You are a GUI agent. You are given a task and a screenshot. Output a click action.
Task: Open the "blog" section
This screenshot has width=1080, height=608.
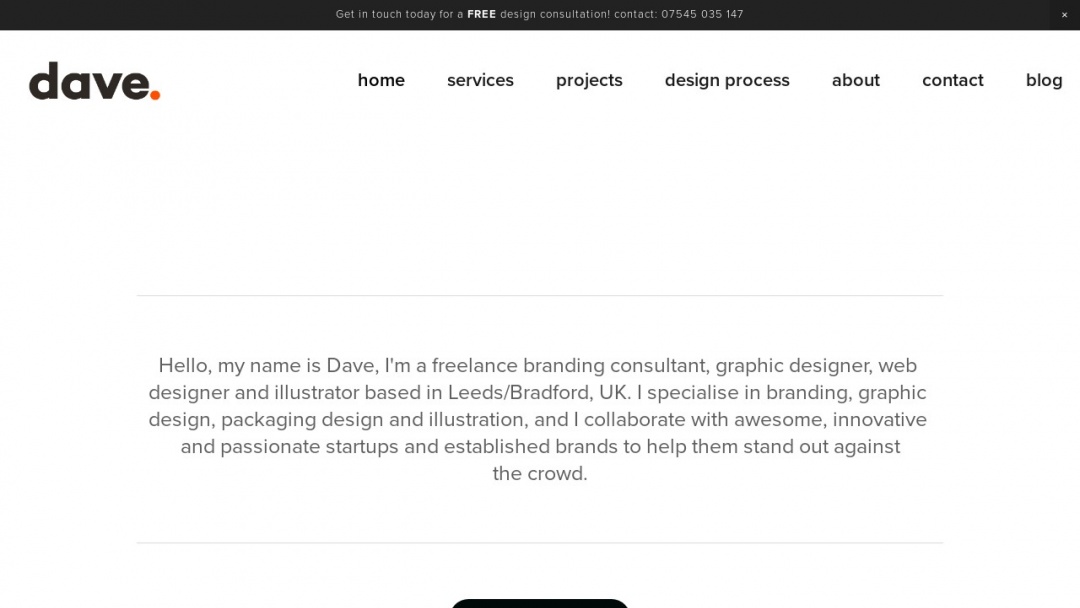[1044, 80]
